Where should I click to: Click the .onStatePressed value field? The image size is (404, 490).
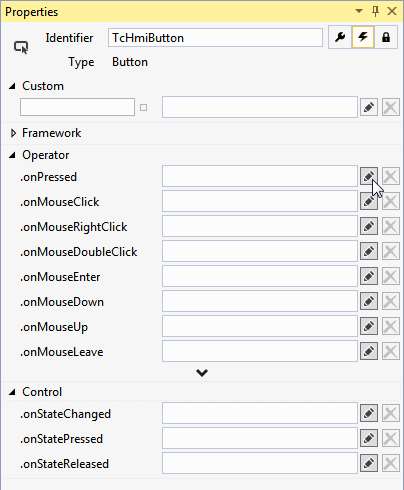coord(260,438)
